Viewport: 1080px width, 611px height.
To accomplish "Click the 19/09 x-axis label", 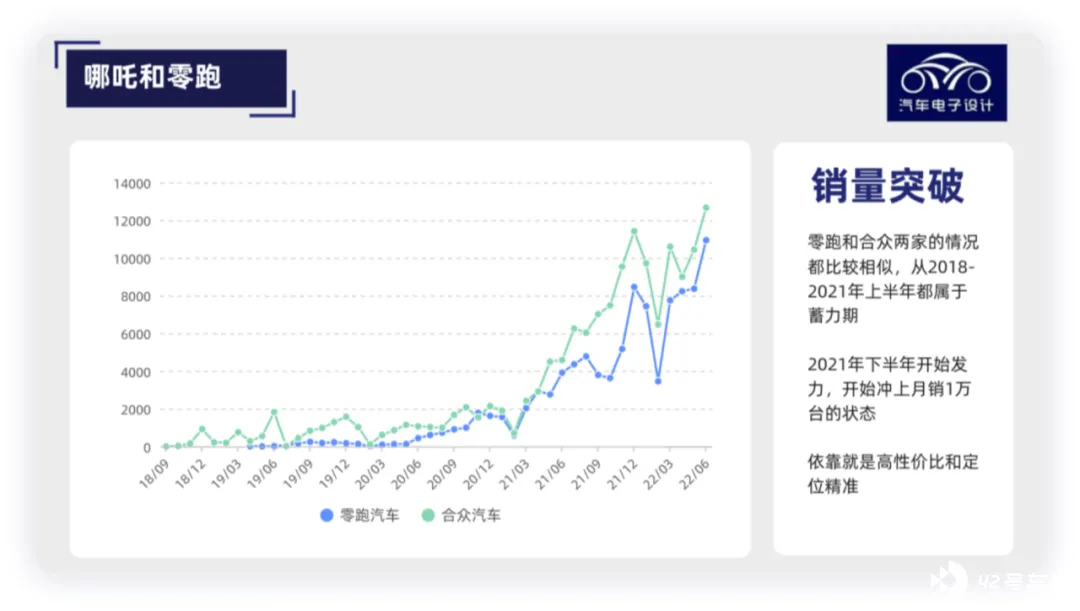I will [x=298, y=474].
